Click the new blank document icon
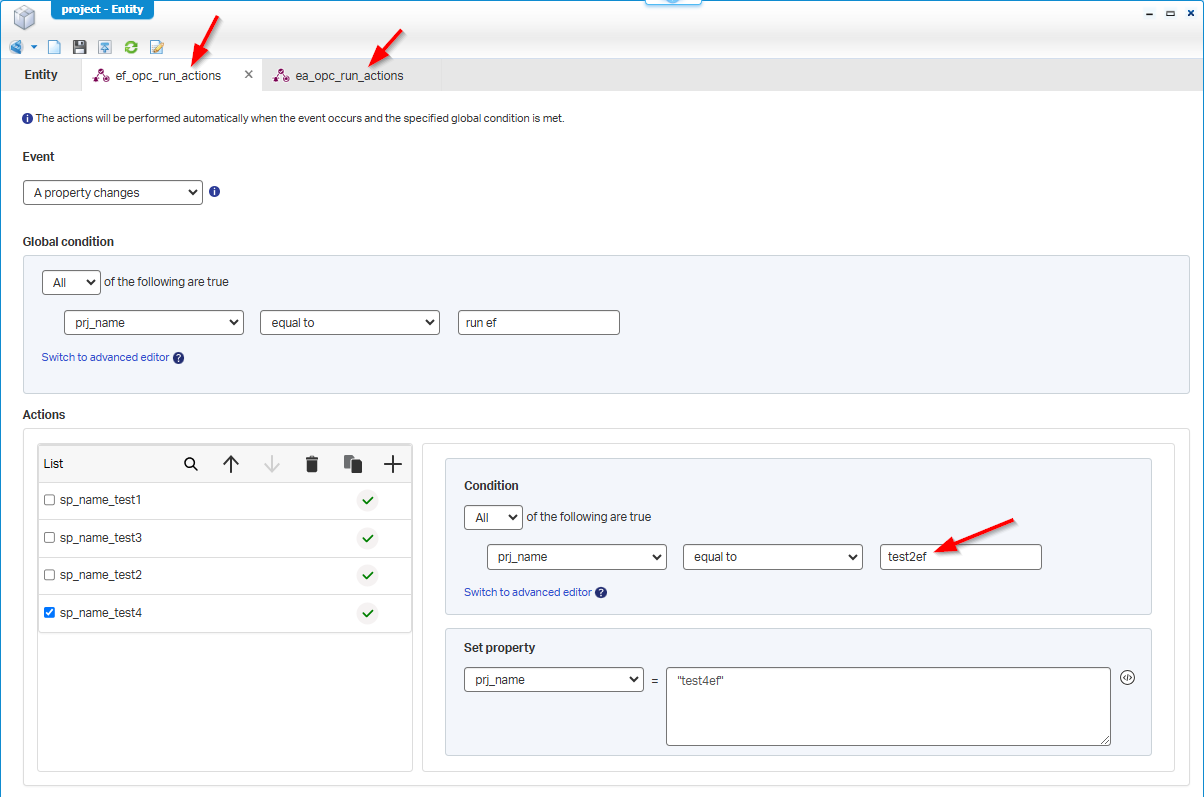 [55, 47]
